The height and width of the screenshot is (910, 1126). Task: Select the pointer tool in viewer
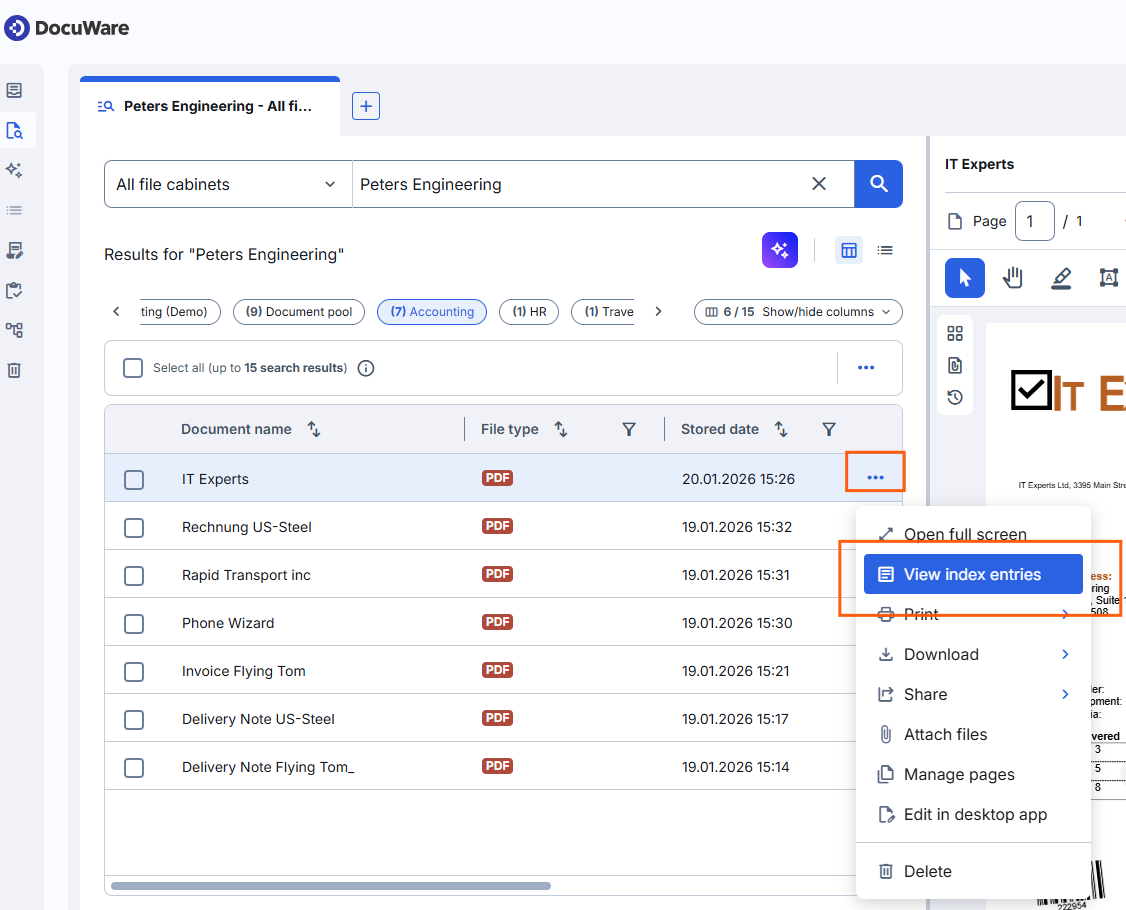pos(964,278)
